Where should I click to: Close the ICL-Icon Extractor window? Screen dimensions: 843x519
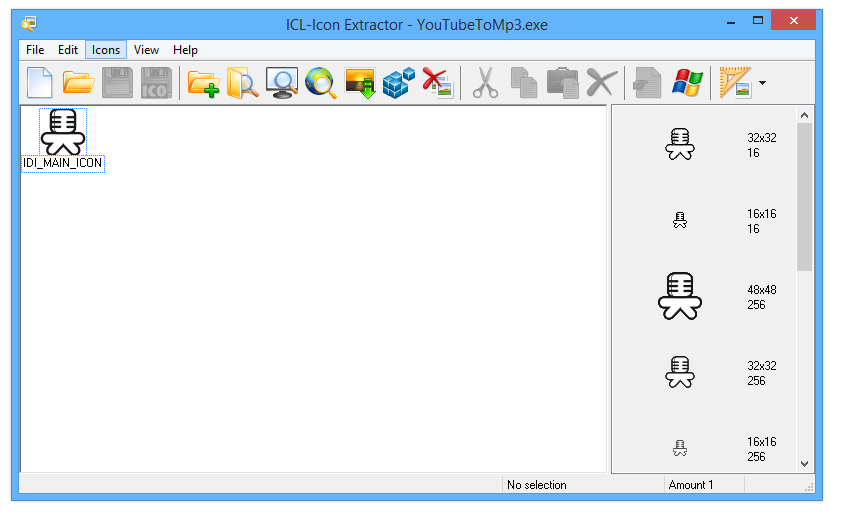click(794, 20)
